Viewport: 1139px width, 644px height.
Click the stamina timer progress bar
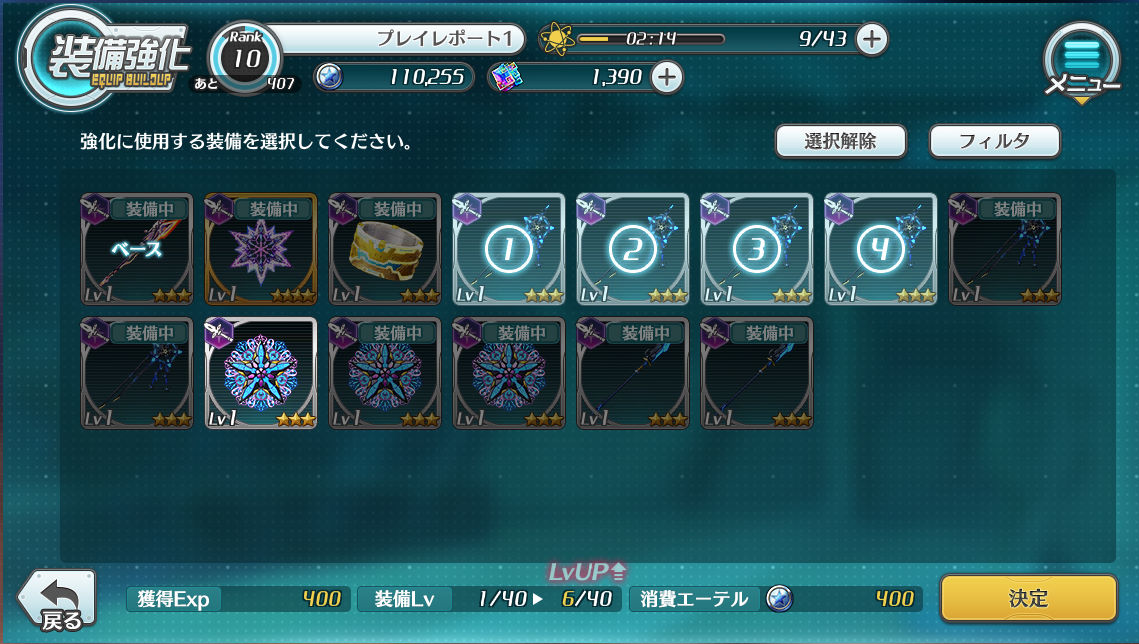(651, 39)
